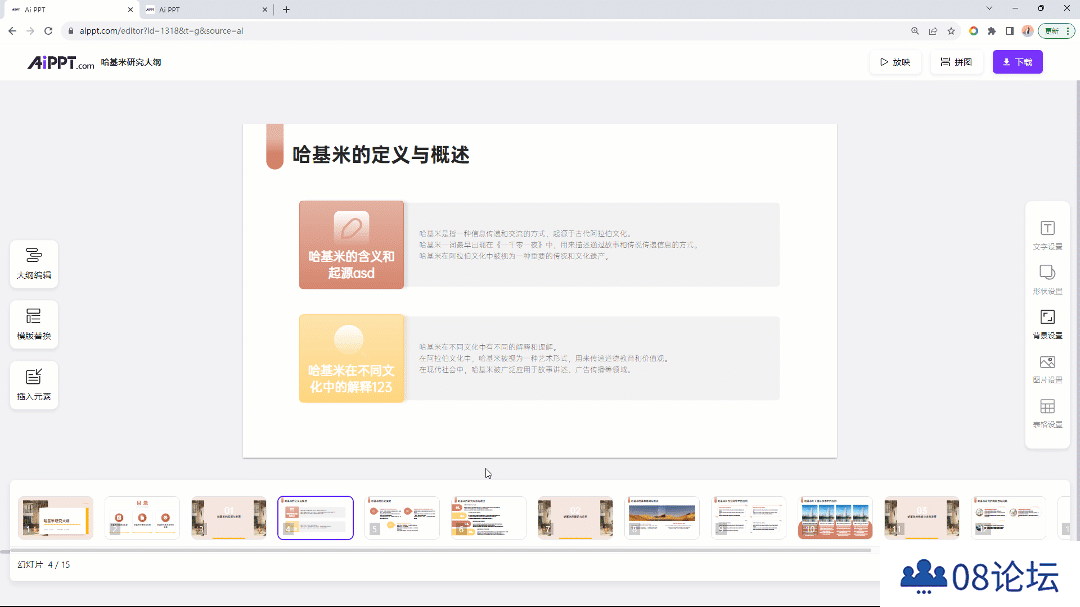Select the orange card 哈基米的含义和起源asd
The width and height of the screenshot is (1080, 607).
pyautogui.click(x=351, y=245)
